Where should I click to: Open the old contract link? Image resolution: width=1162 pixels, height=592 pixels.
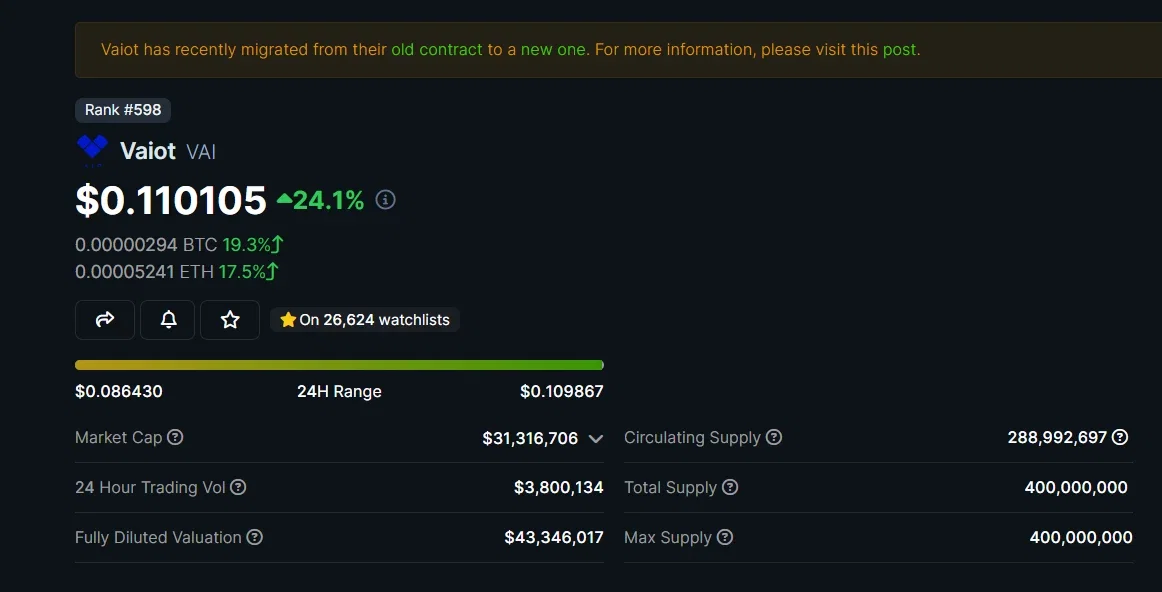[x=436, y=50]
